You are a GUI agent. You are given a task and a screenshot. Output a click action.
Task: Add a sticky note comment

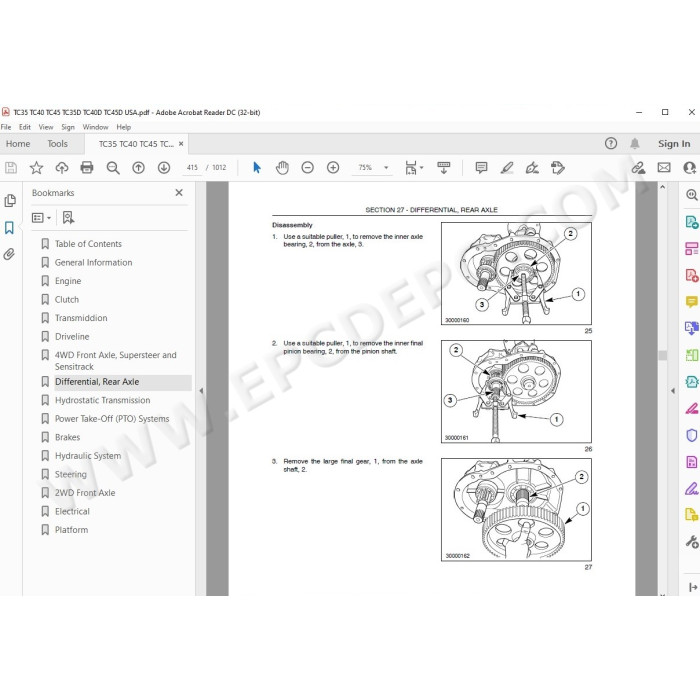[481, 168]
